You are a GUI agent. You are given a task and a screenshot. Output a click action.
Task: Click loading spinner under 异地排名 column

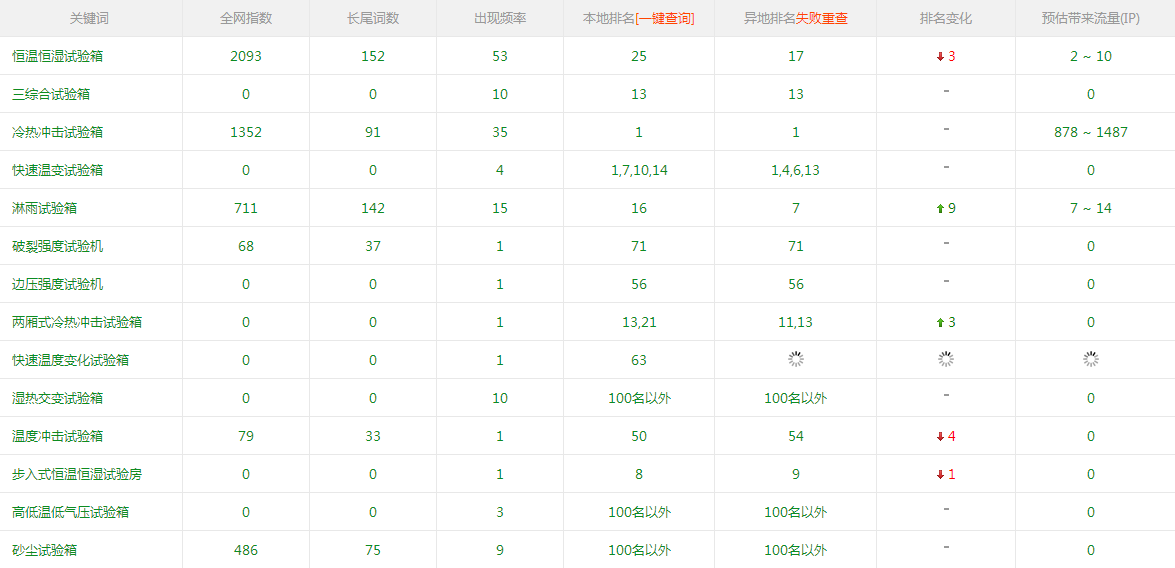[x=796, y=360]
